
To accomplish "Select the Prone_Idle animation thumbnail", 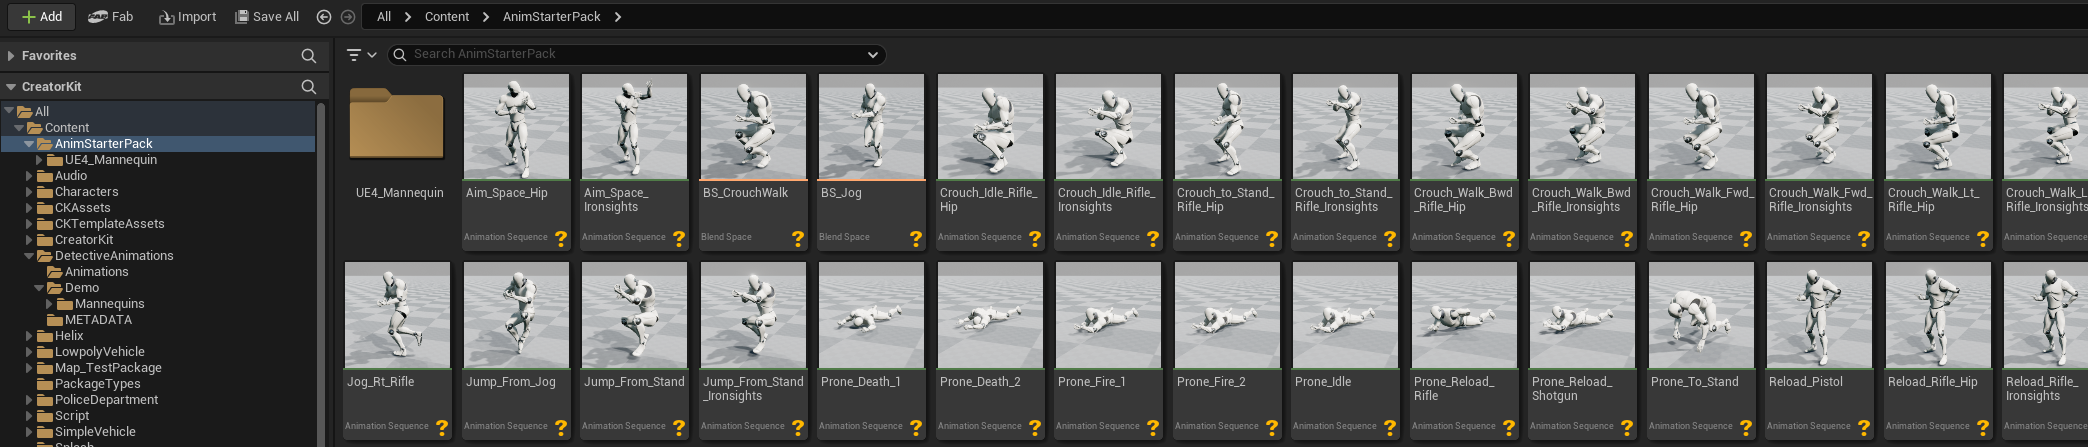I will (x=1344, y=316).
